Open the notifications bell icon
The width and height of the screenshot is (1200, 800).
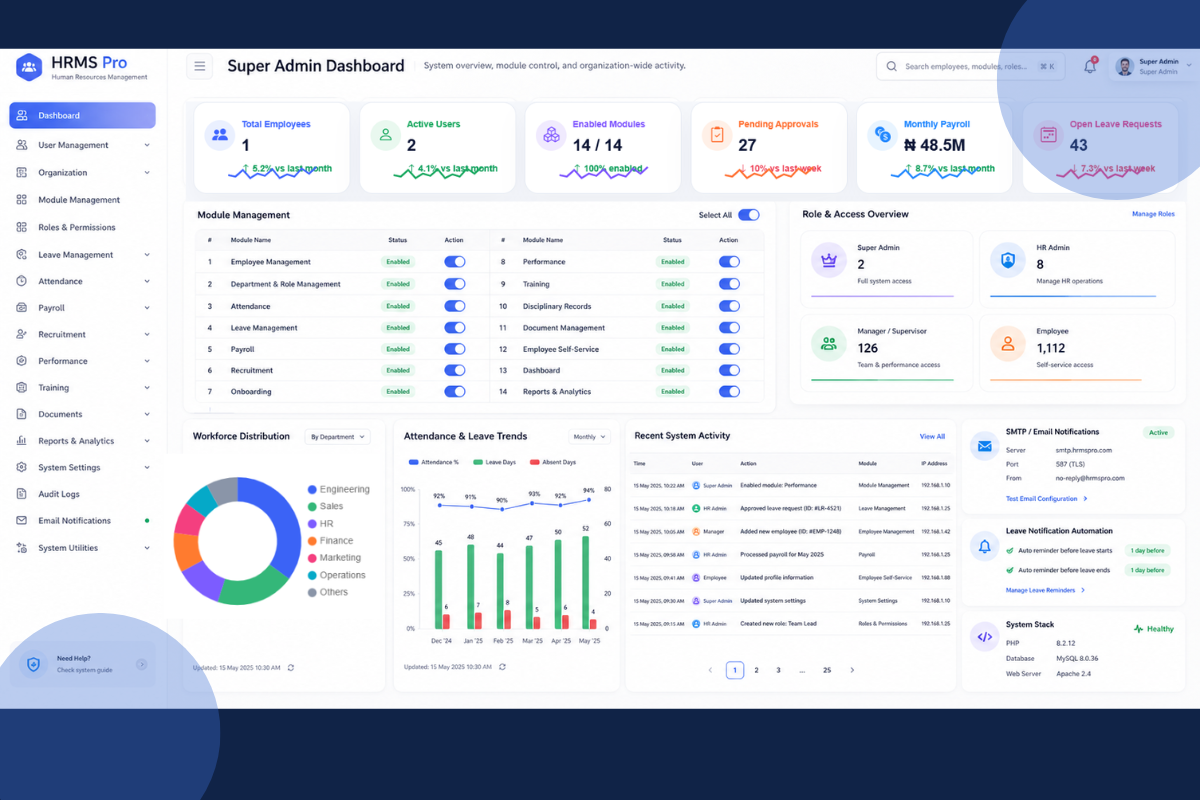[x=1090, y=66]
